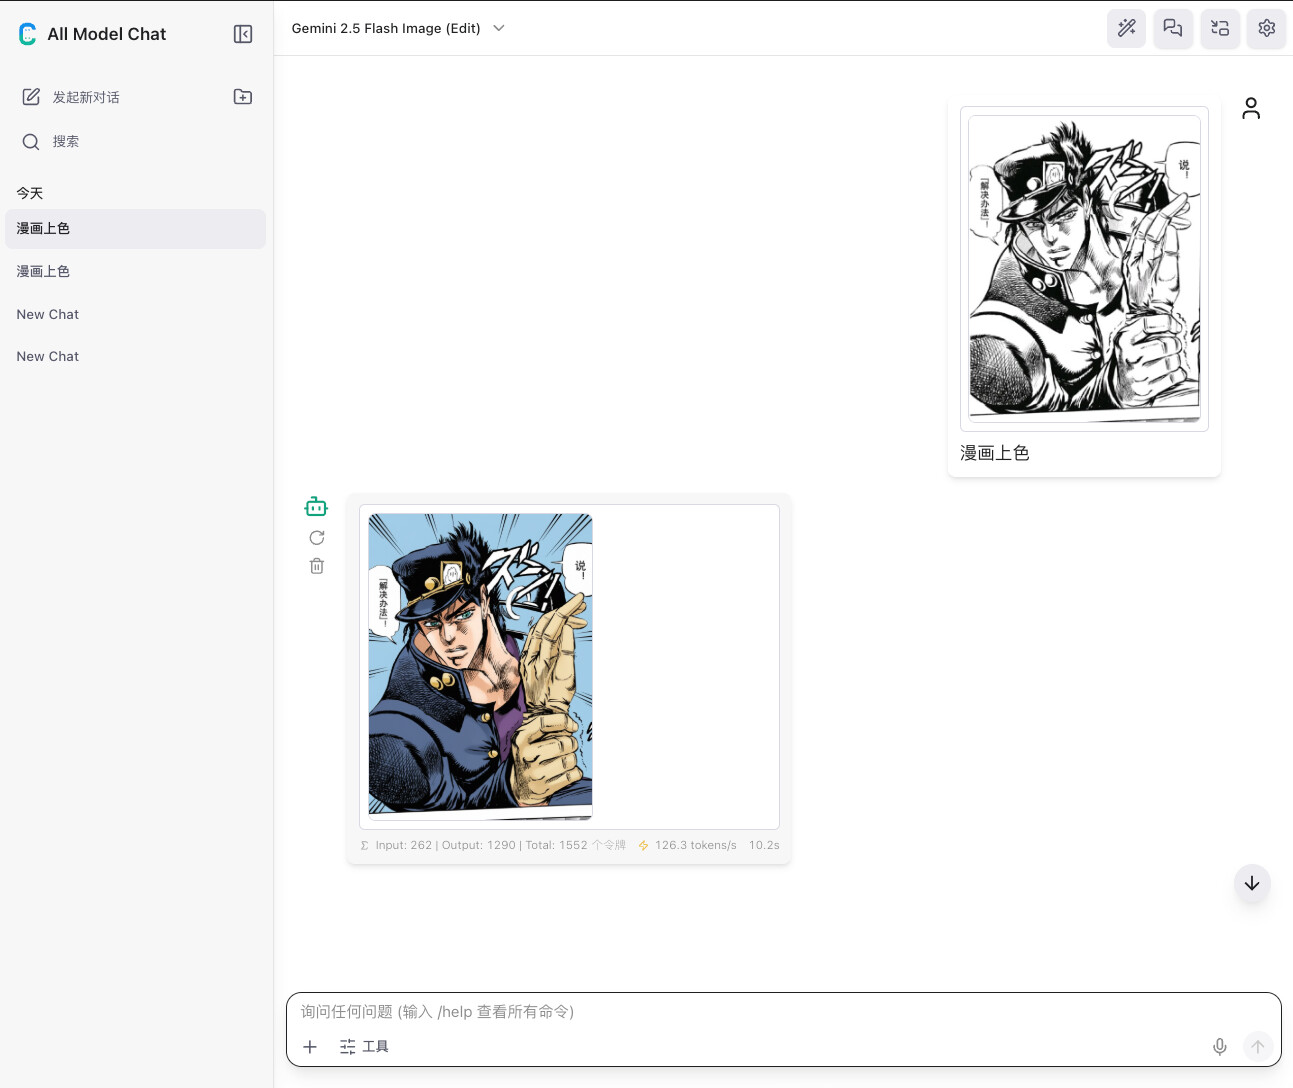
Task: Open the first New Chat entry
Action: pos(135,314)
